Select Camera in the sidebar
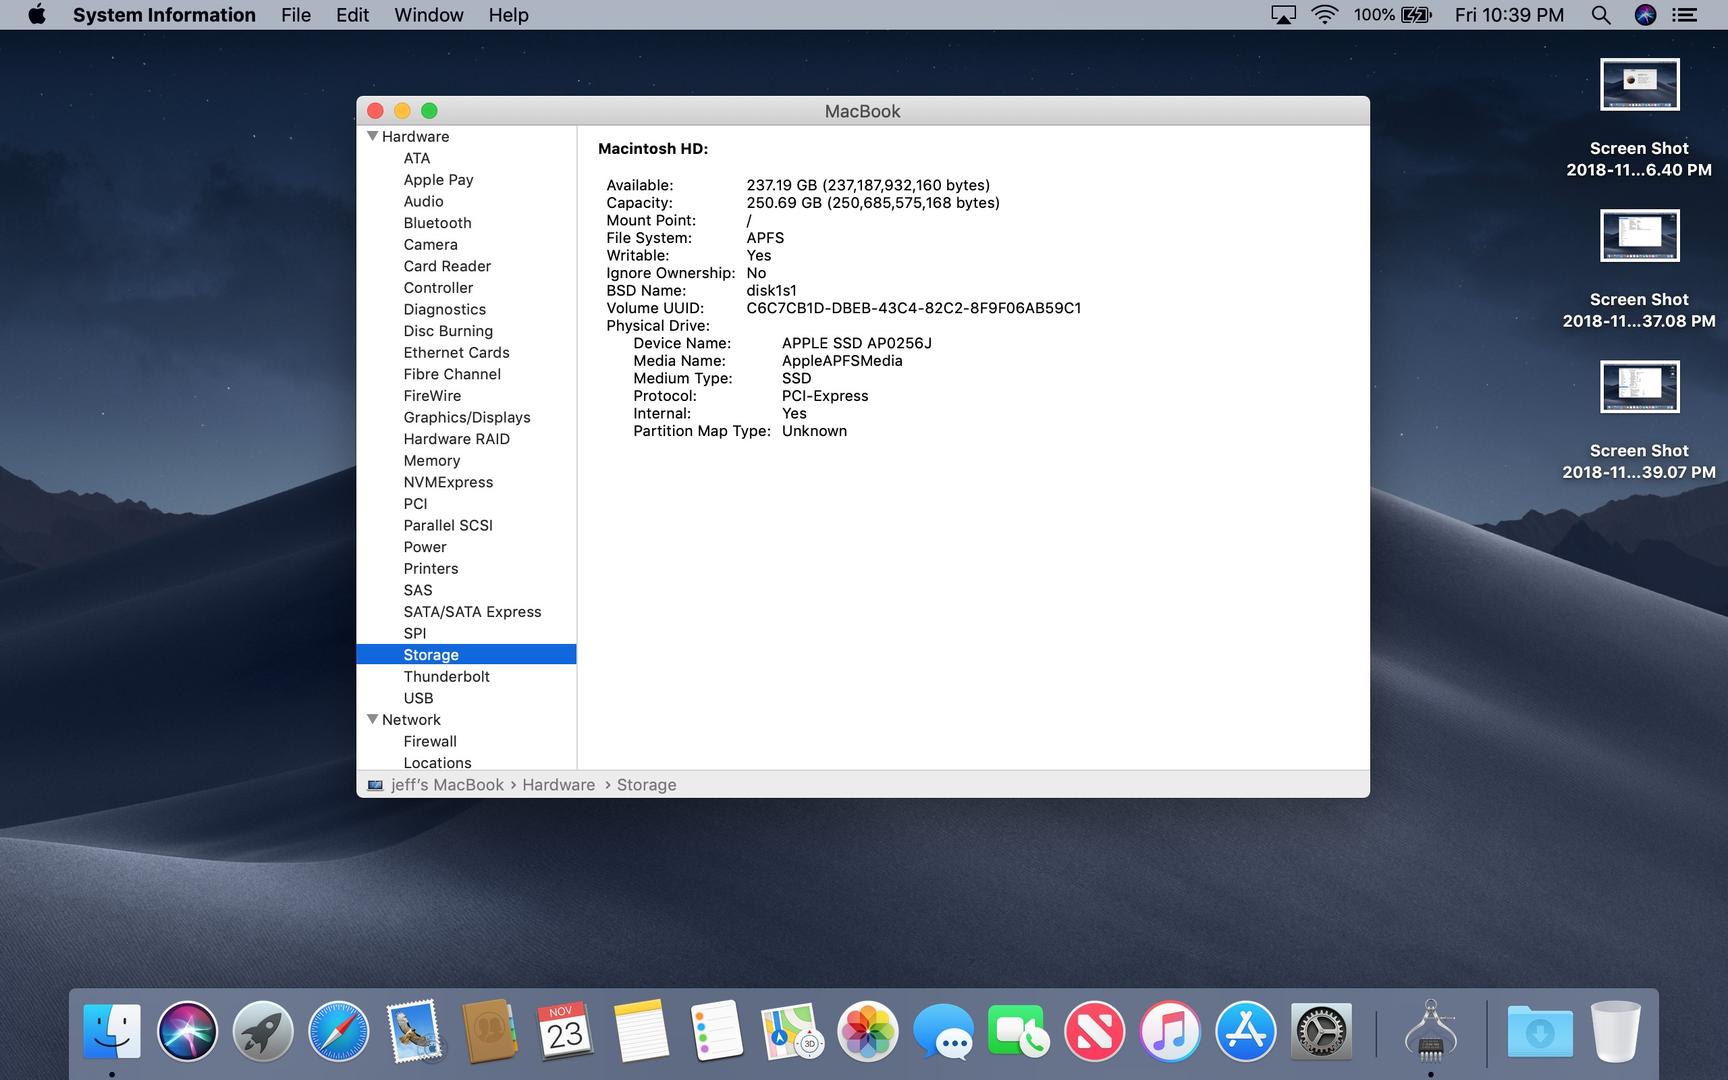The image size is (1728, 1080). [x=430, y=244]
